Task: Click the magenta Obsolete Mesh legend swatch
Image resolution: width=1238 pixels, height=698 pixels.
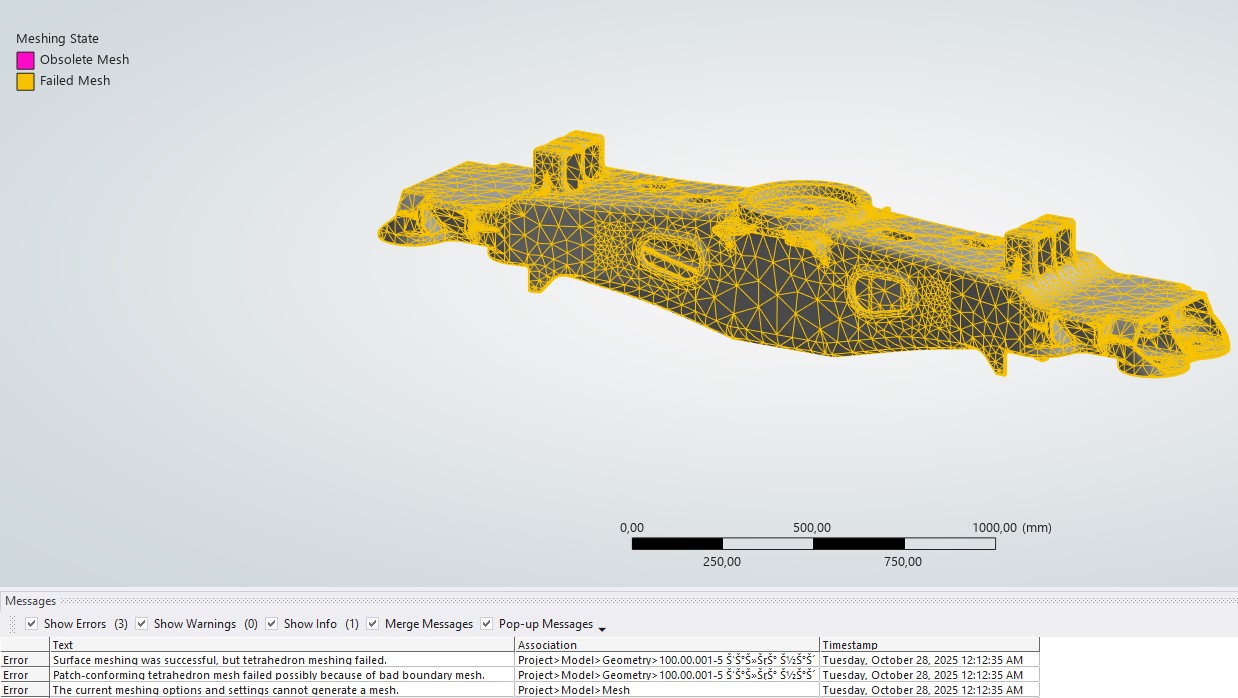Action: (x=25, y=60)
